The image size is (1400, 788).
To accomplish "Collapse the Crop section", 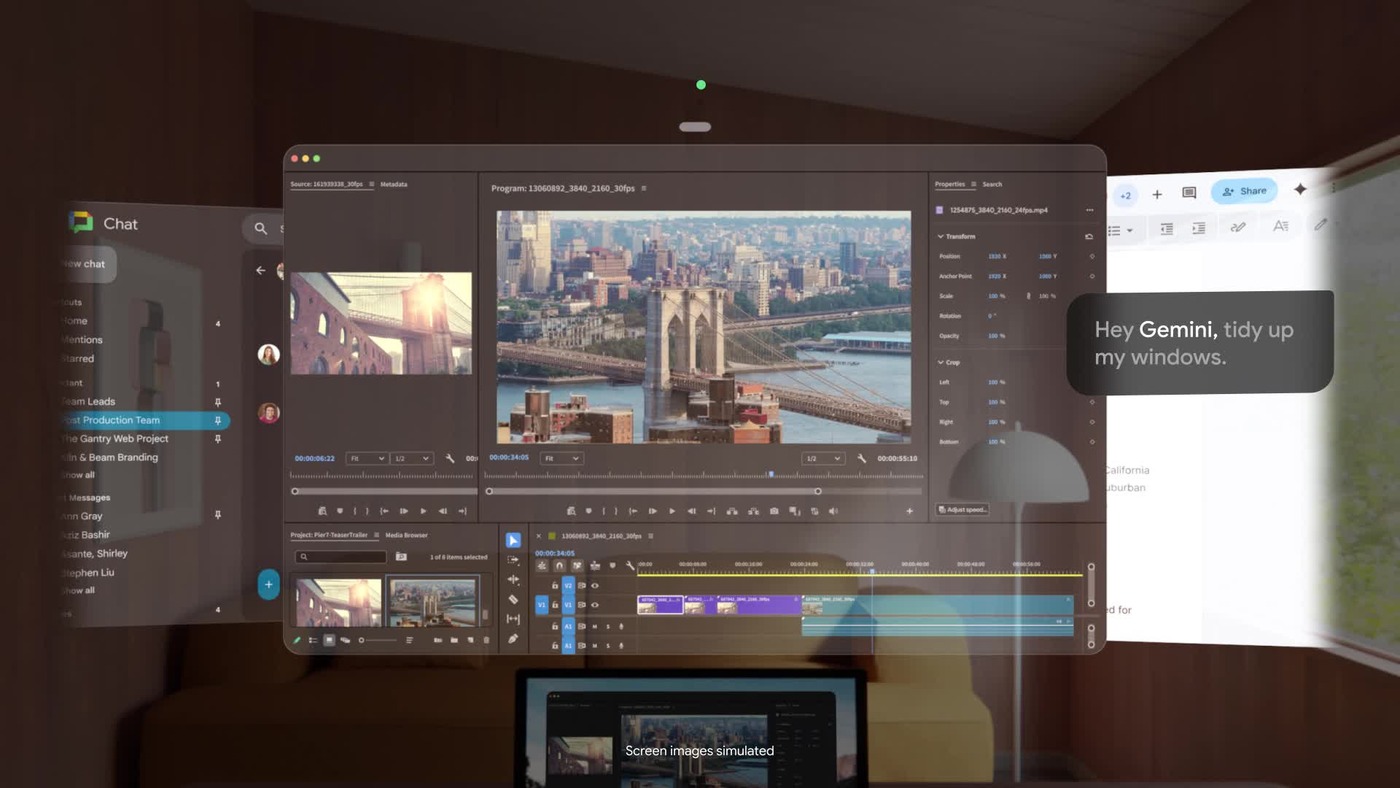I will pos(940,362).
